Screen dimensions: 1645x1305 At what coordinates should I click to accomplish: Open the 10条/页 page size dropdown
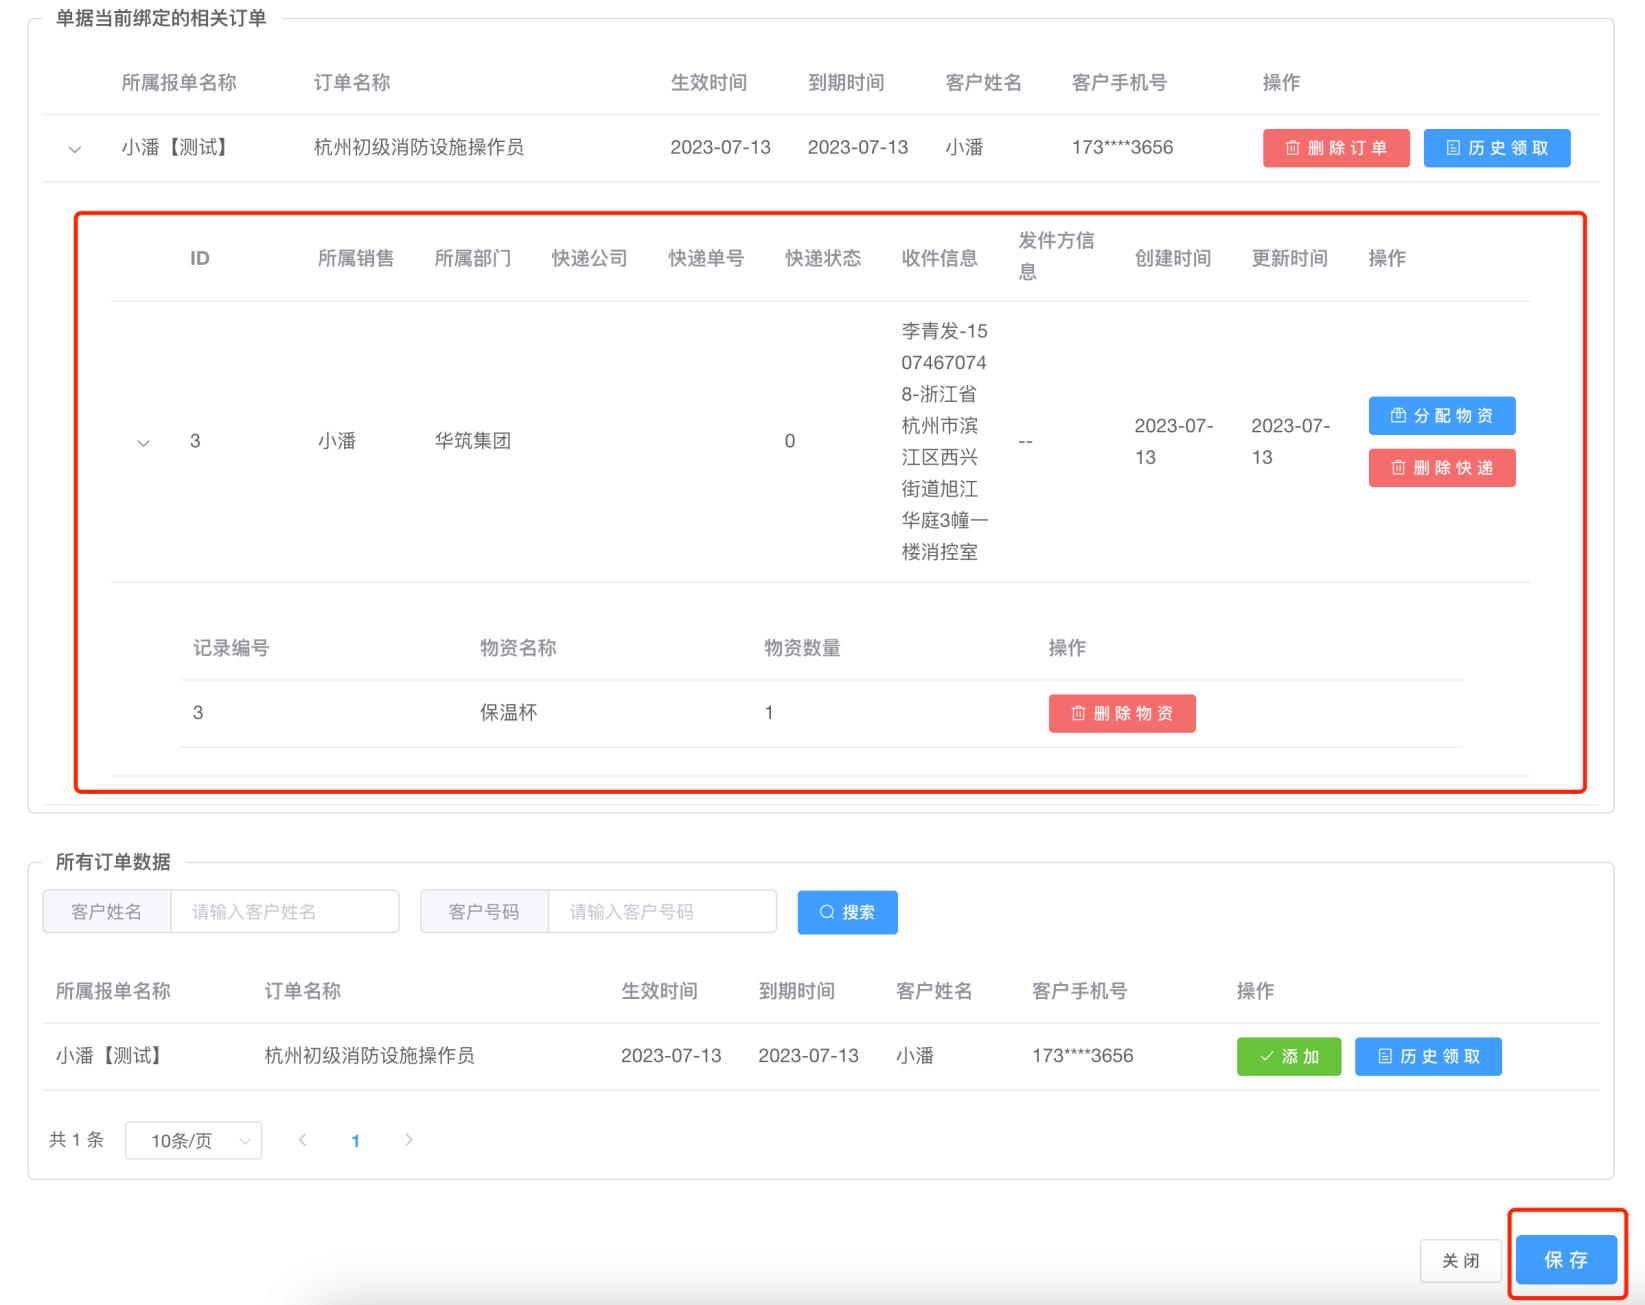click(x=193, y=1141)
